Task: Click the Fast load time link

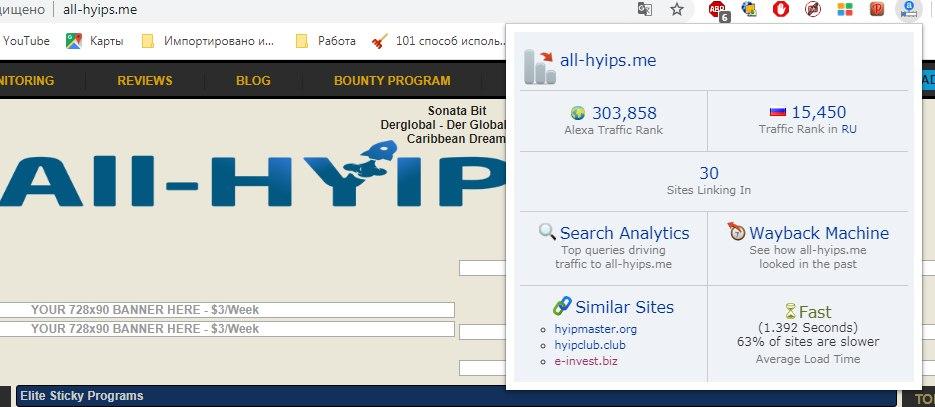Action: (815, 312)
